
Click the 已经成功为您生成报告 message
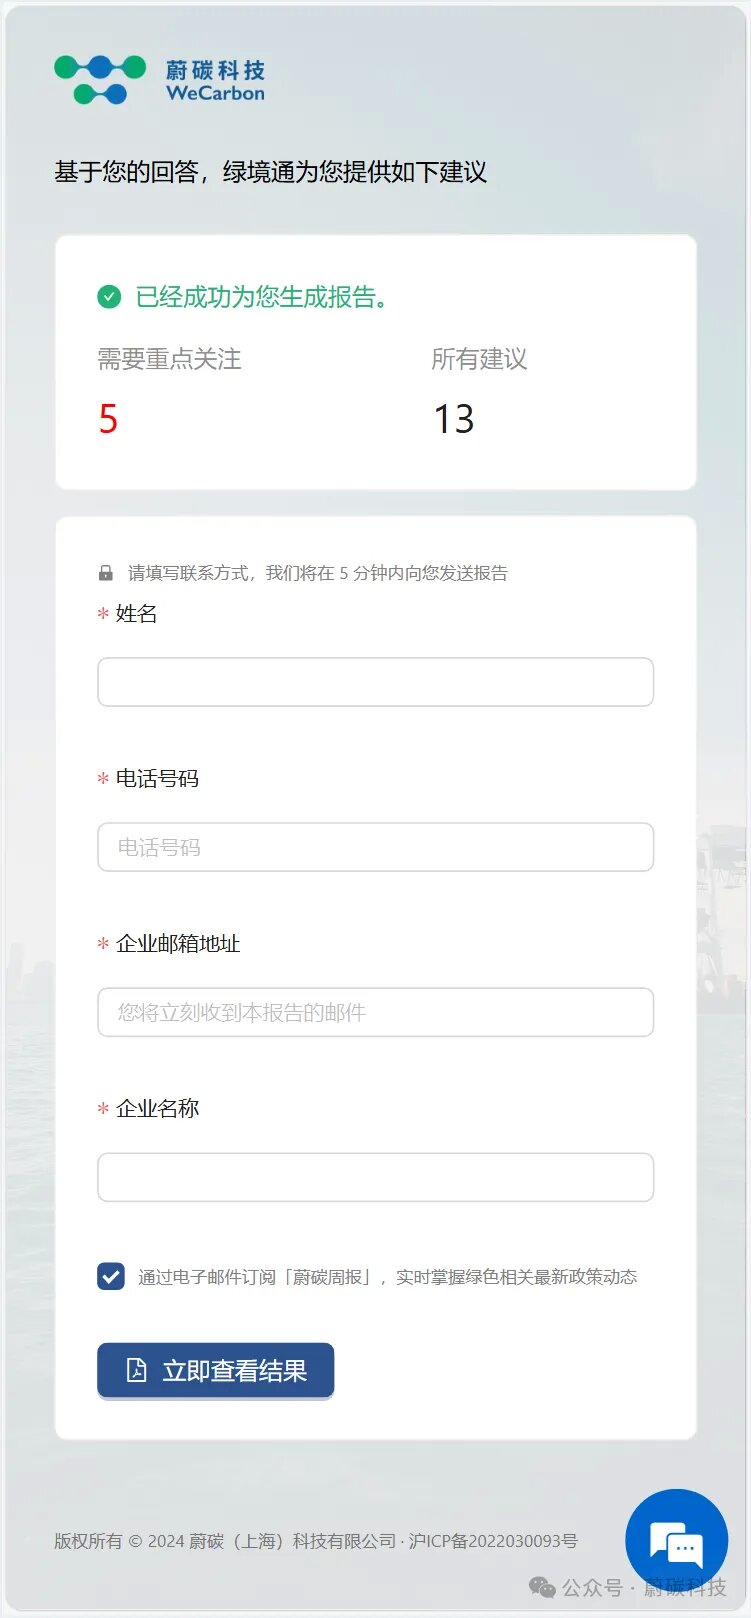coord(264,297)
